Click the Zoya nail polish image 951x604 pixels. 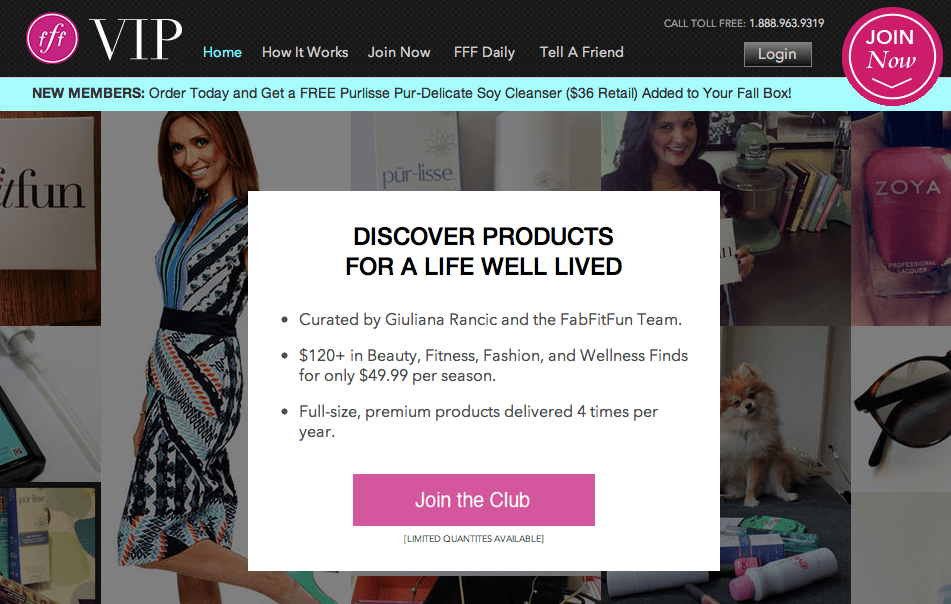(x=901, y=218)
